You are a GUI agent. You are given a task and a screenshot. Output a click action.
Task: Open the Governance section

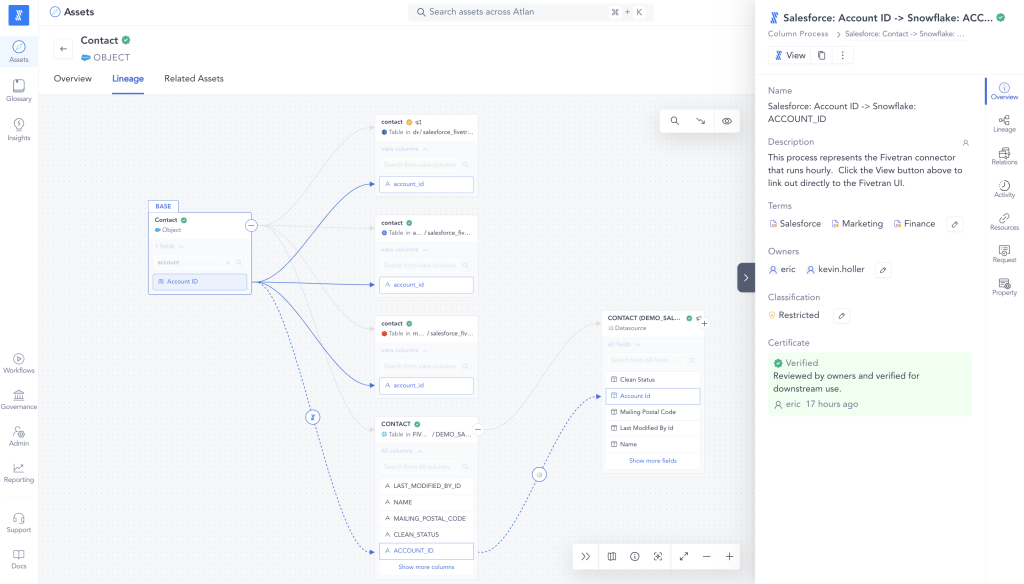18,399
